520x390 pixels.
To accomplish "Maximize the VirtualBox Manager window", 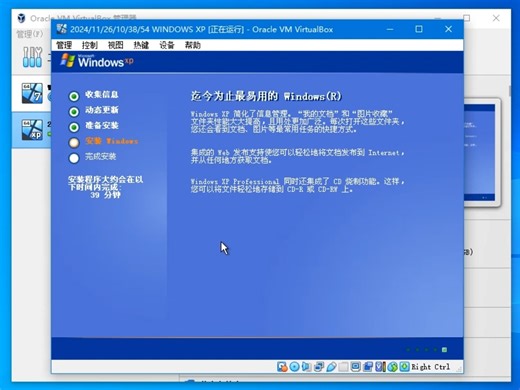I will (x=467, y=18).
